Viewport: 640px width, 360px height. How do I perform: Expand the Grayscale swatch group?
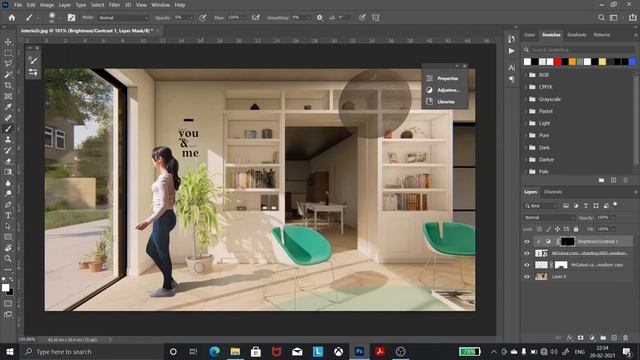click(526, 99)
